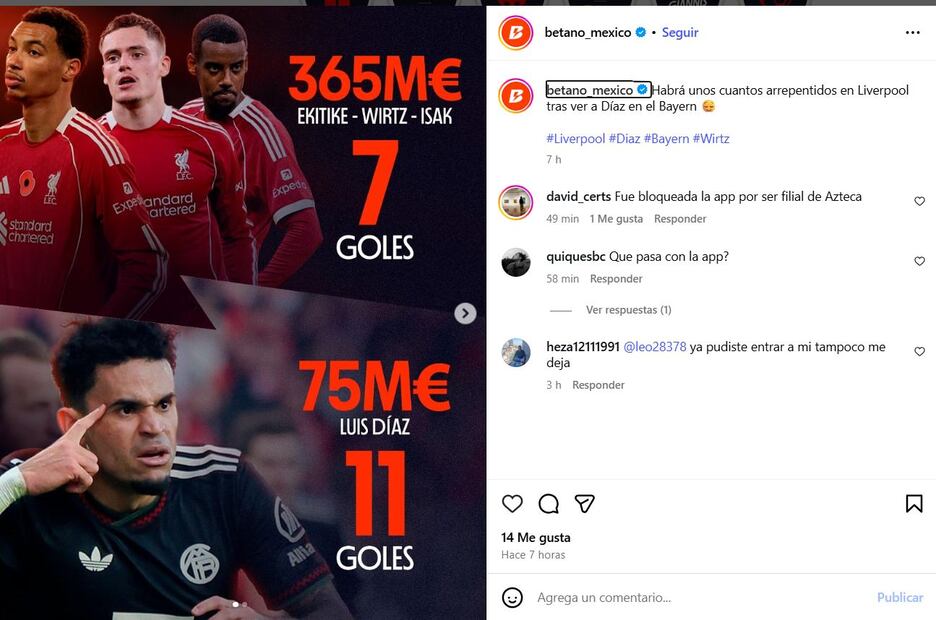Open the #Bayern hashtag
Image resolution: width=936 pixels, height=620 pixels.
click(666, 138)
